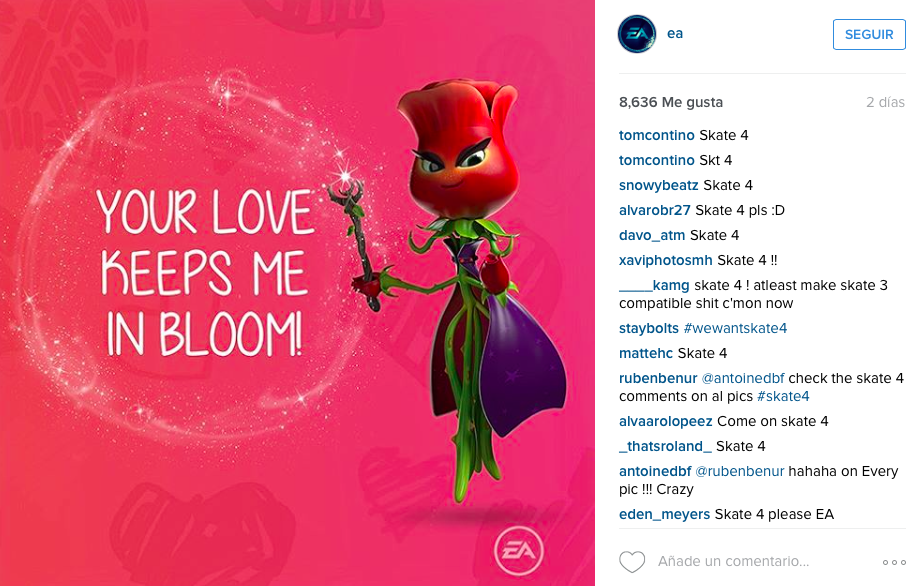Open the #wewantskate4 hashtag
Viewport: 924px width, 586px height.
(x=735, y=328)
